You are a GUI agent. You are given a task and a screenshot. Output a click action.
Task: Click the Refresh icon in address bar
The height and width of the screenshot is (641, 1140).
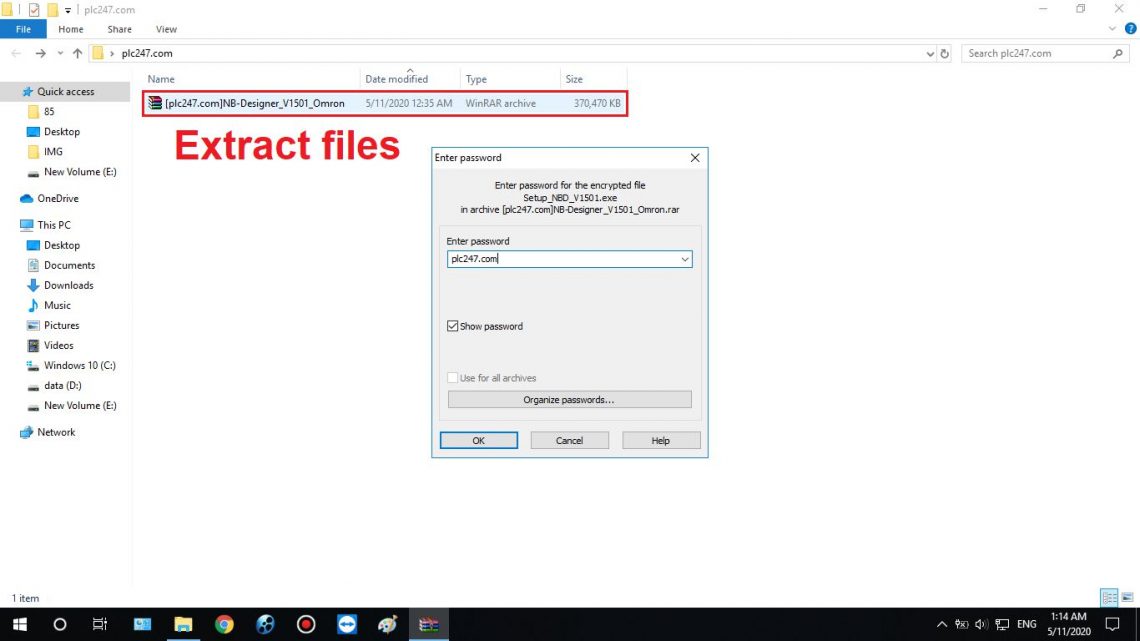pos(944,53)
